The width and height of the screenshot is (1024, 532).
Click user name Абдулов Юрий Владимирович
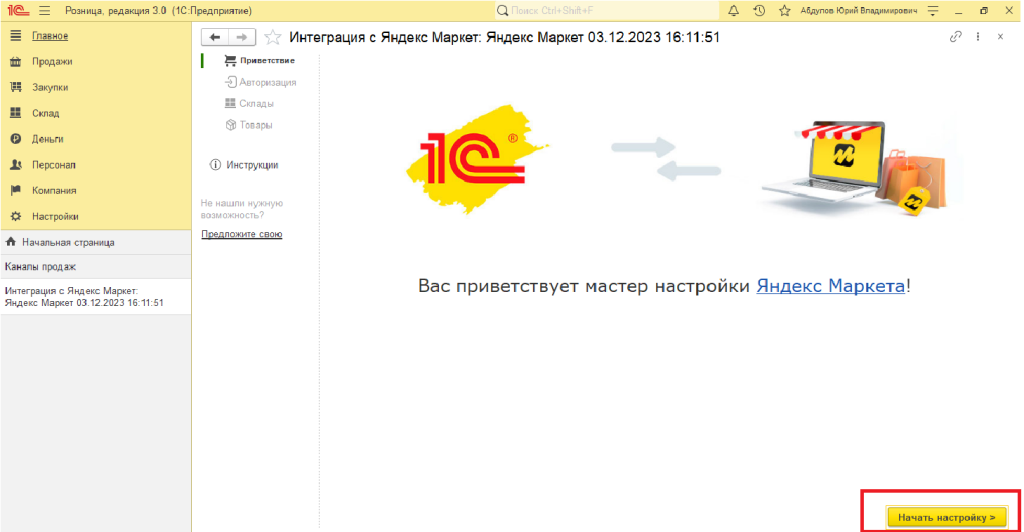858,10
